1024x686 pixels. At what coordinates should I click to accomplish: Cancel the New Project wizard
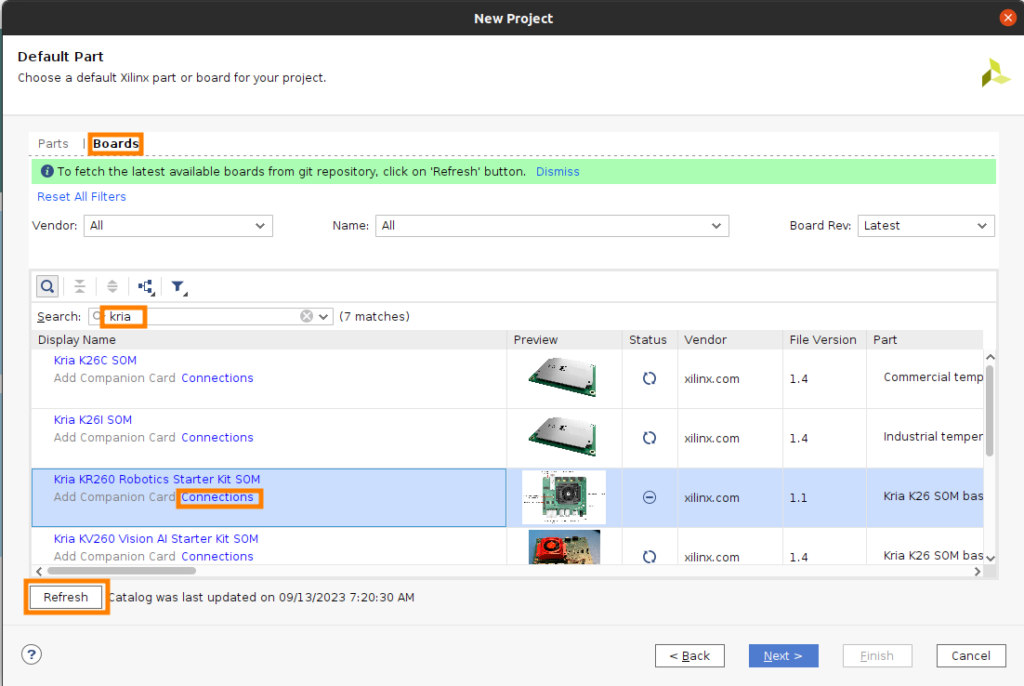click(970, 655)
